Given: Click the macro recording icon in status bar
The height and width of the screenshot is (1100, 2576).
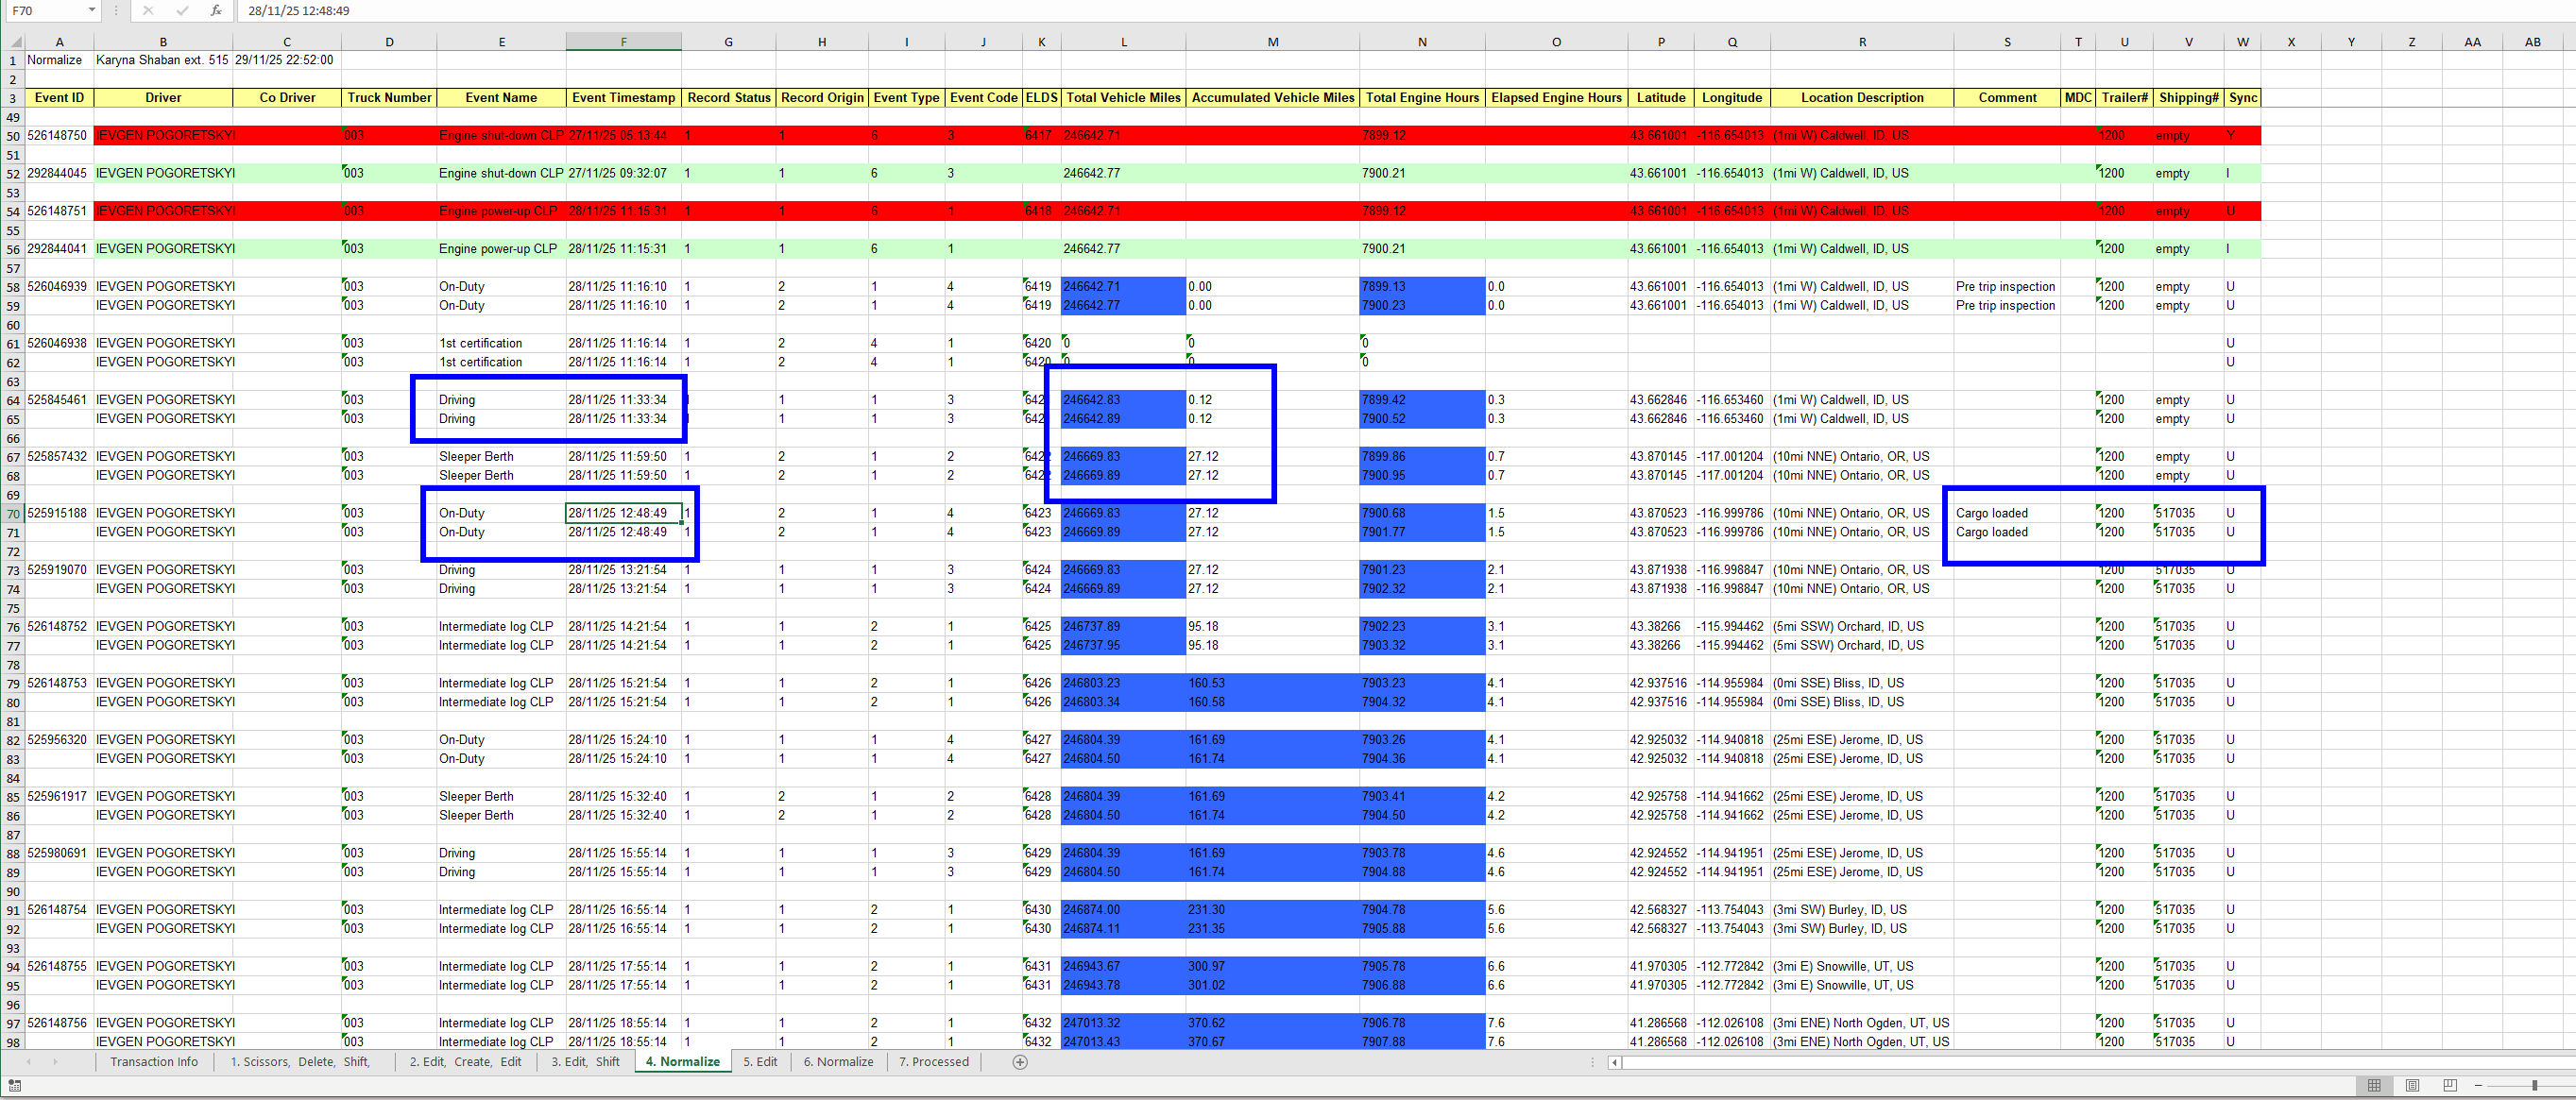Looking at the screenshot, I should 15,1085.
